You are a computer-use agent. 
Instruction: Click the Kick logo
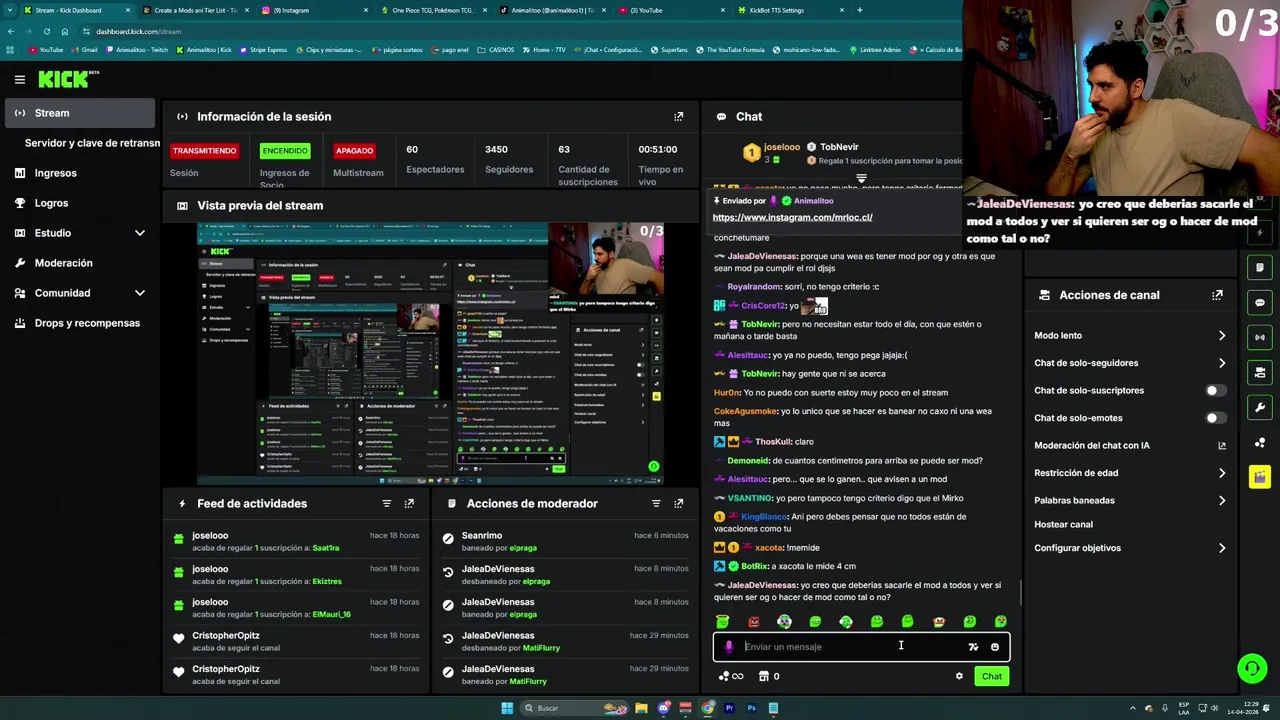point(66,79)
